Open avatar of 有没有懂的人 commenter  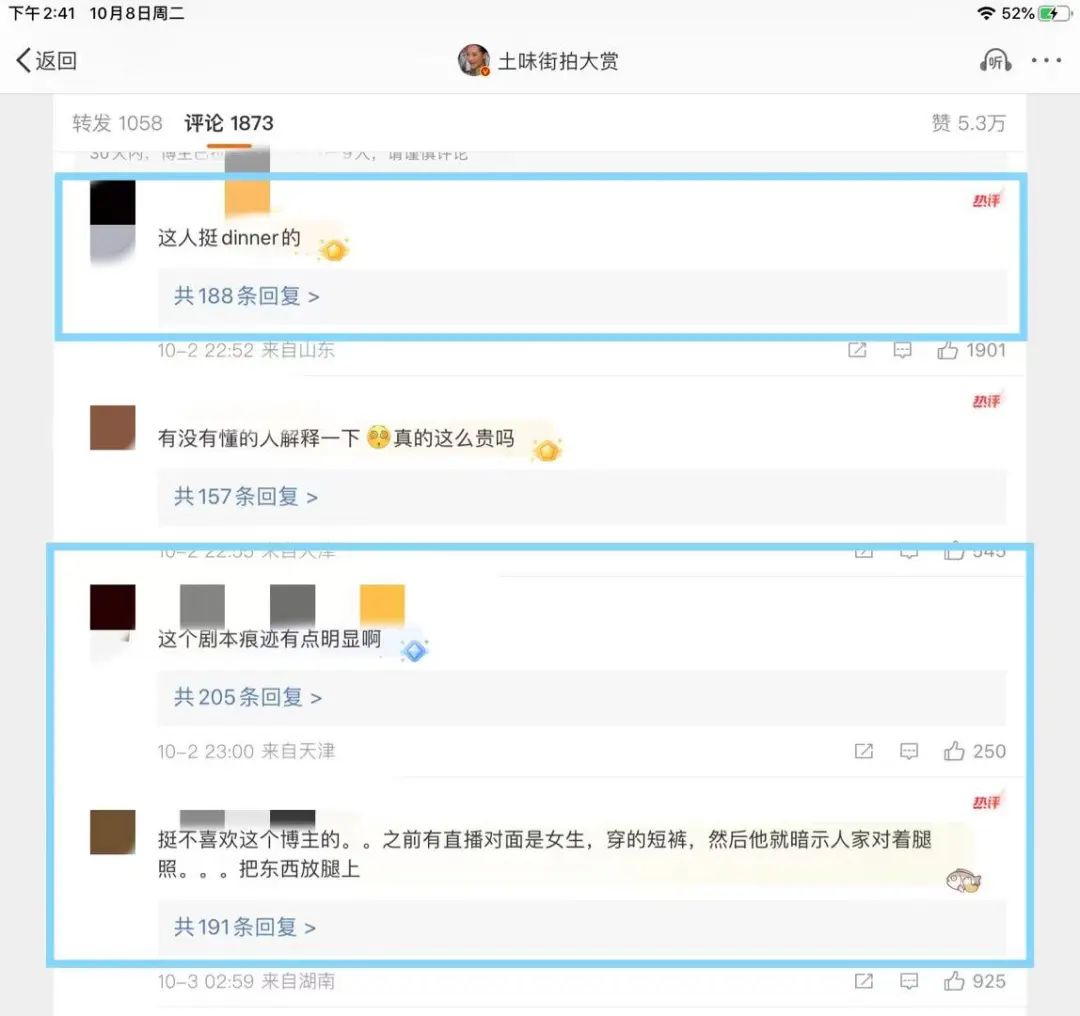[113, 428]
